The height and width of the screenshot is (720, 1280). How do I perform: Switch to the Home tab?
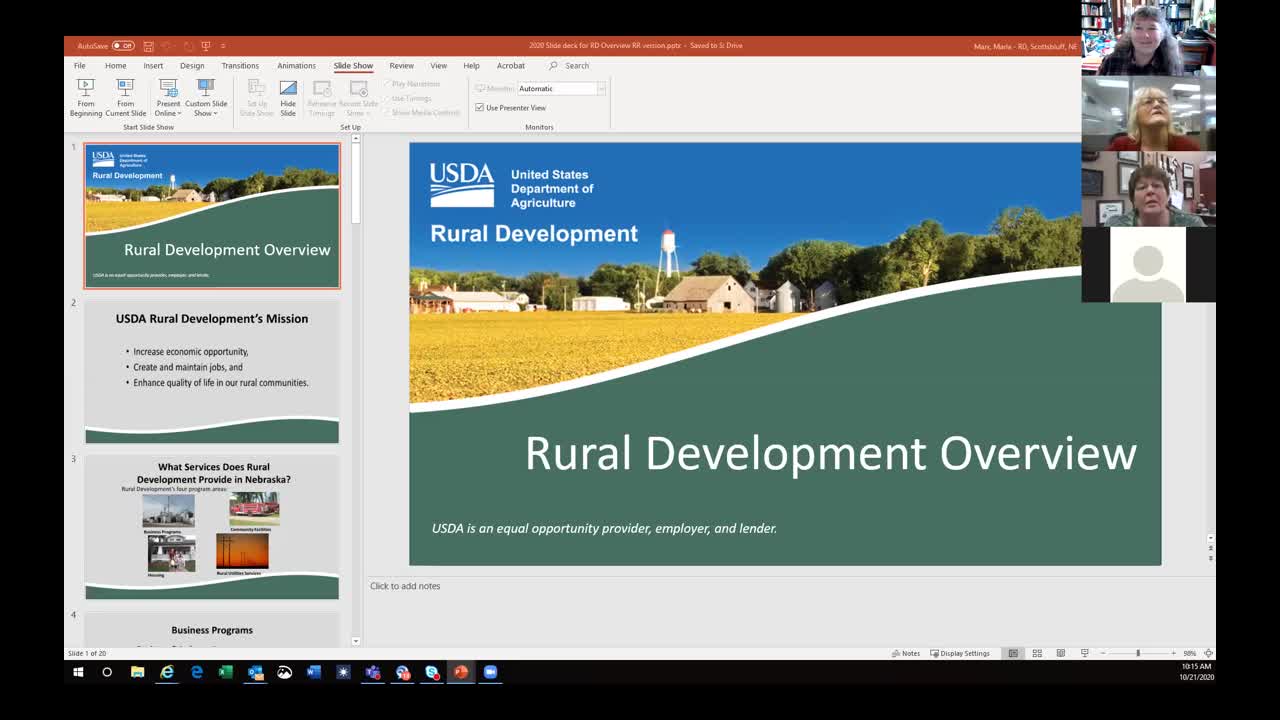(x=116, y=66)
